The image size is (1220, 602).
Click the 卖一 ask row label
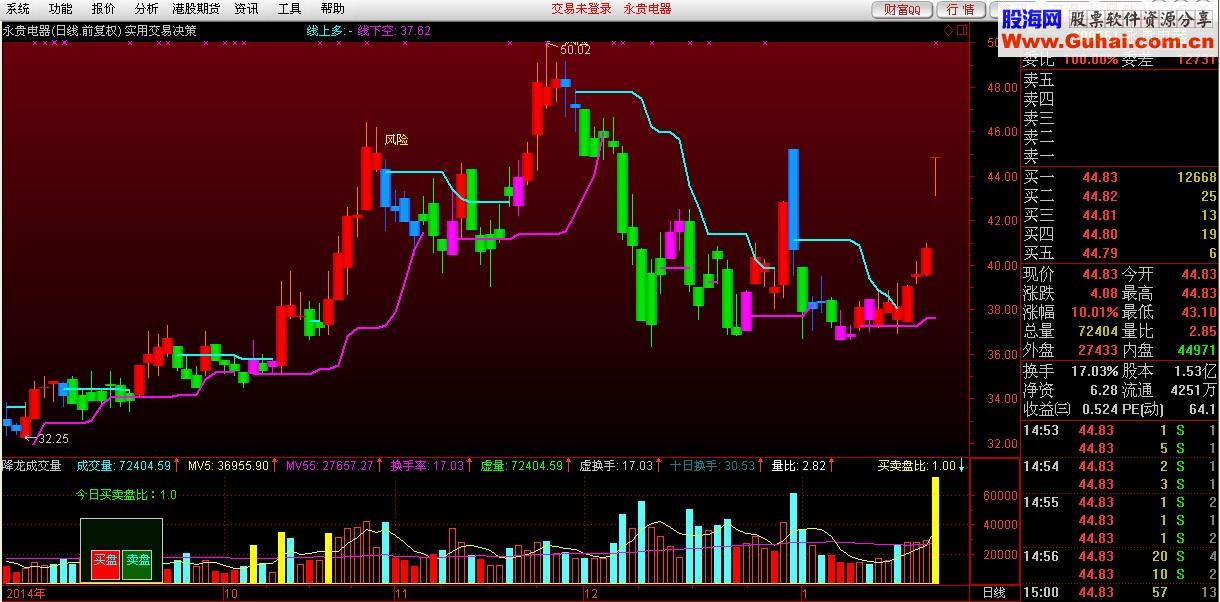pyautogui.click(x=1039, y=157)
